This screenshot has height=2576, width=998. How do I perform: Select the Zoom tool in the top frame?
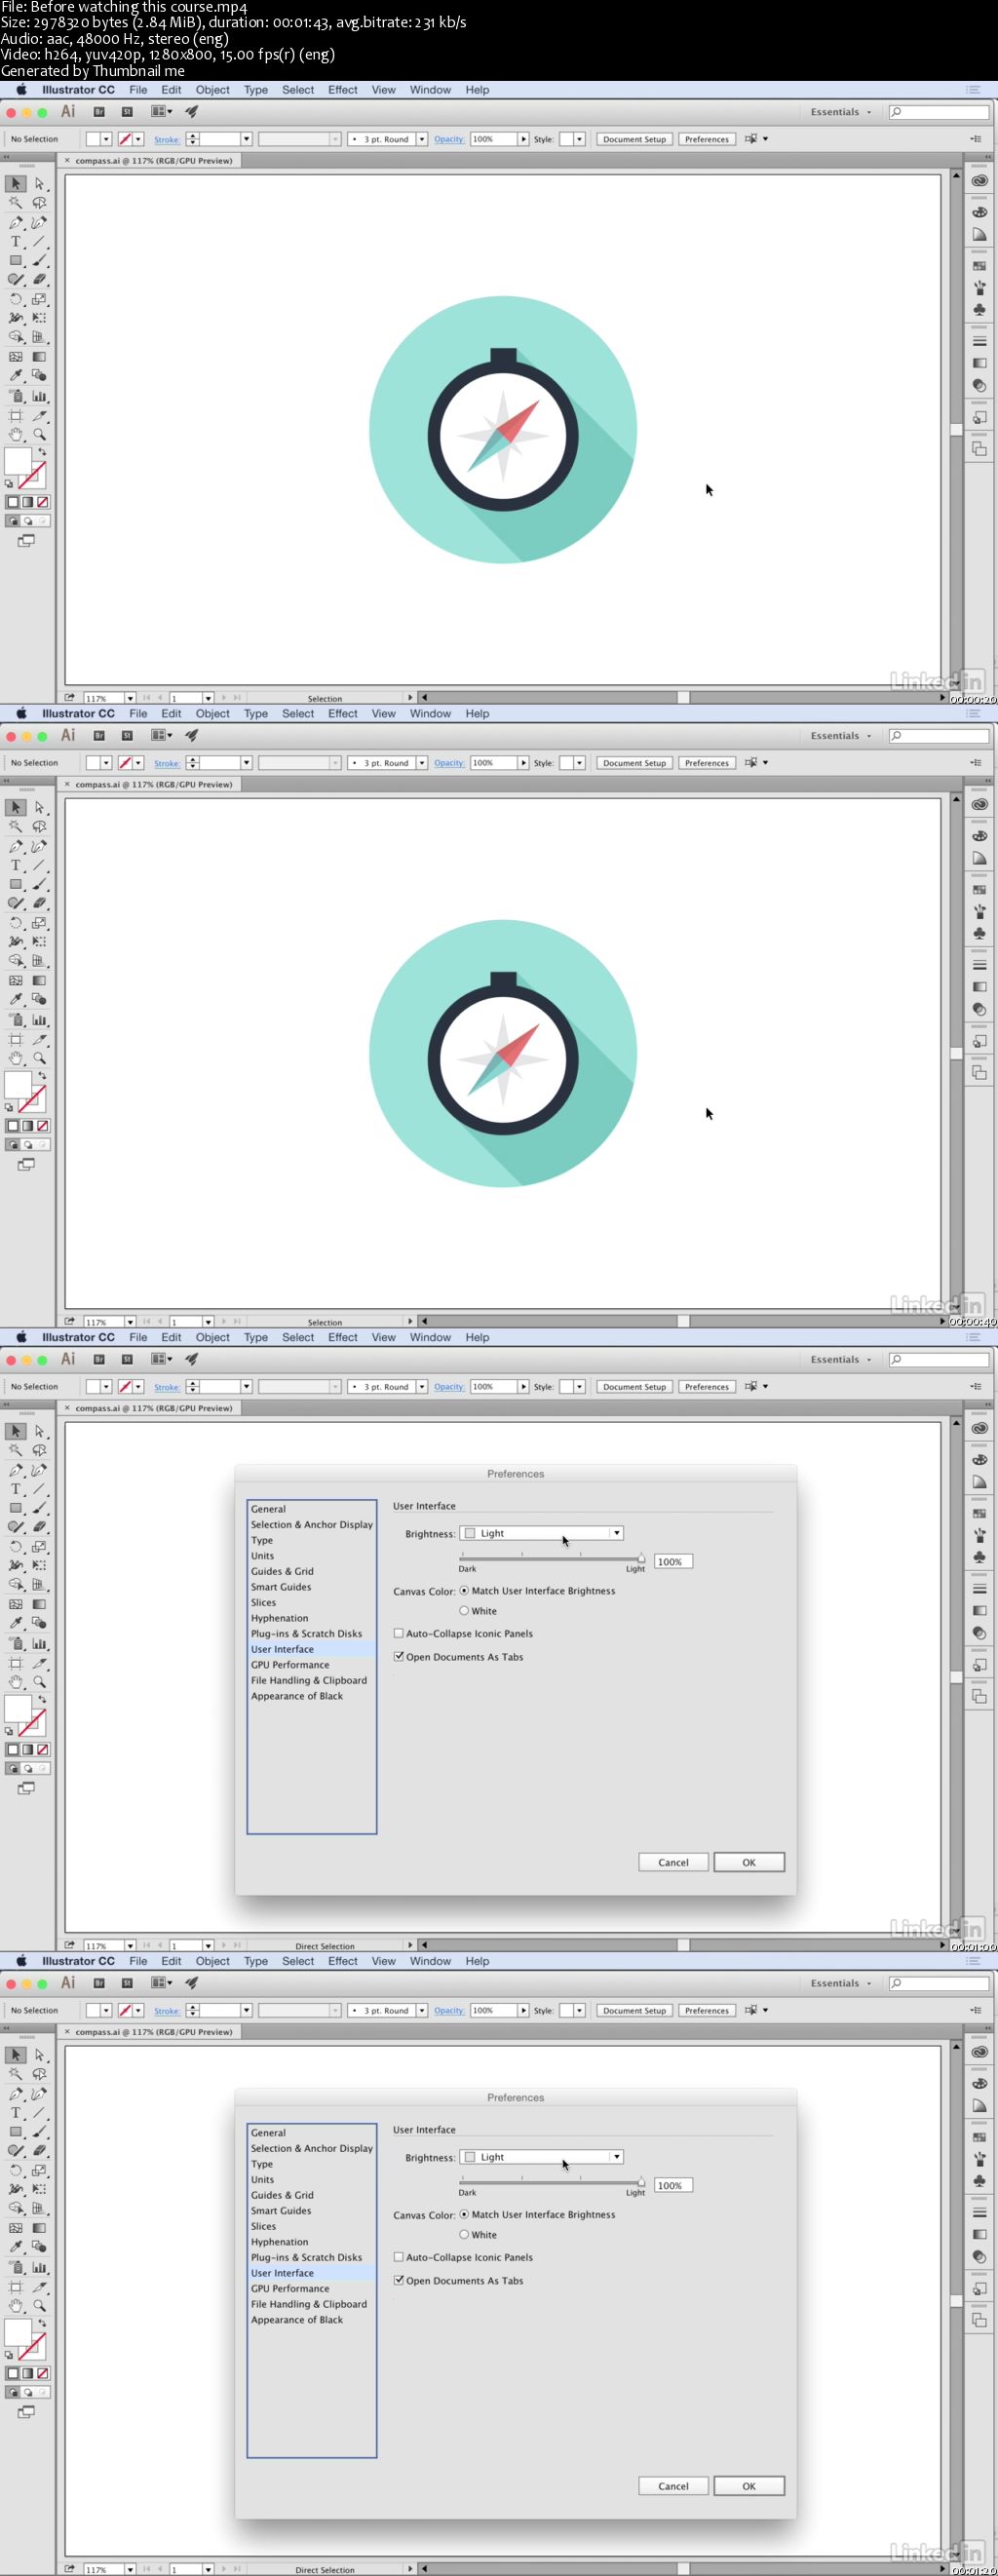(39, 435)
